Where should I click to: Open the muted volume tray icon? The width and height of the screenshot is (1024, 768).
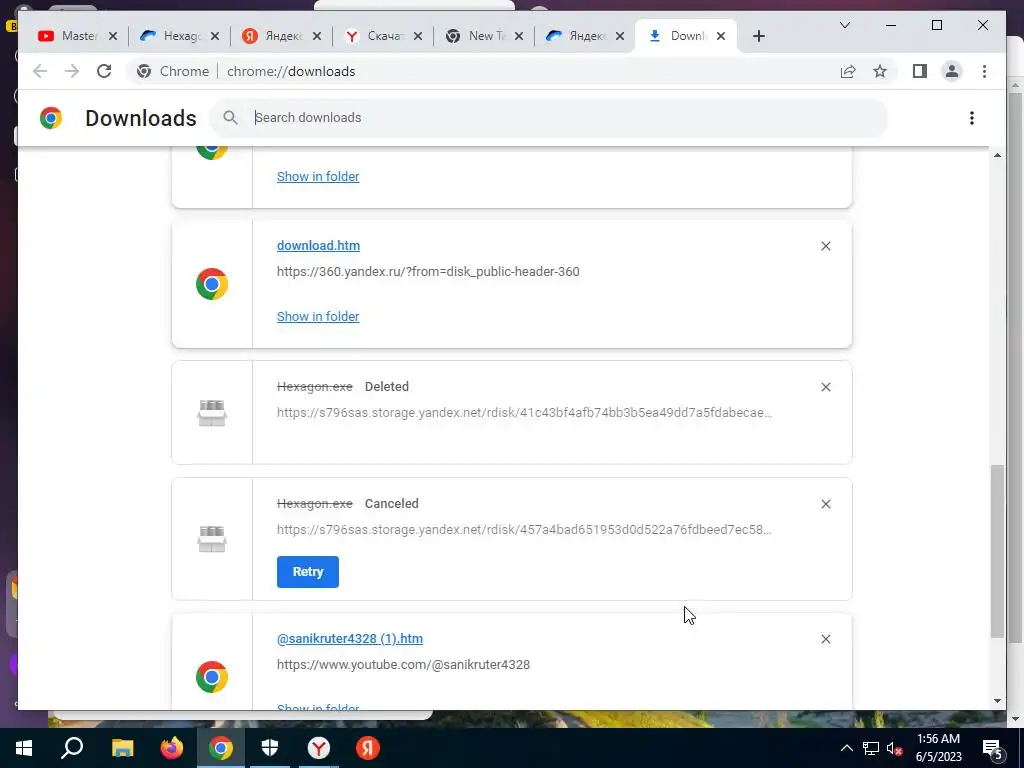(x=894, y=748)
